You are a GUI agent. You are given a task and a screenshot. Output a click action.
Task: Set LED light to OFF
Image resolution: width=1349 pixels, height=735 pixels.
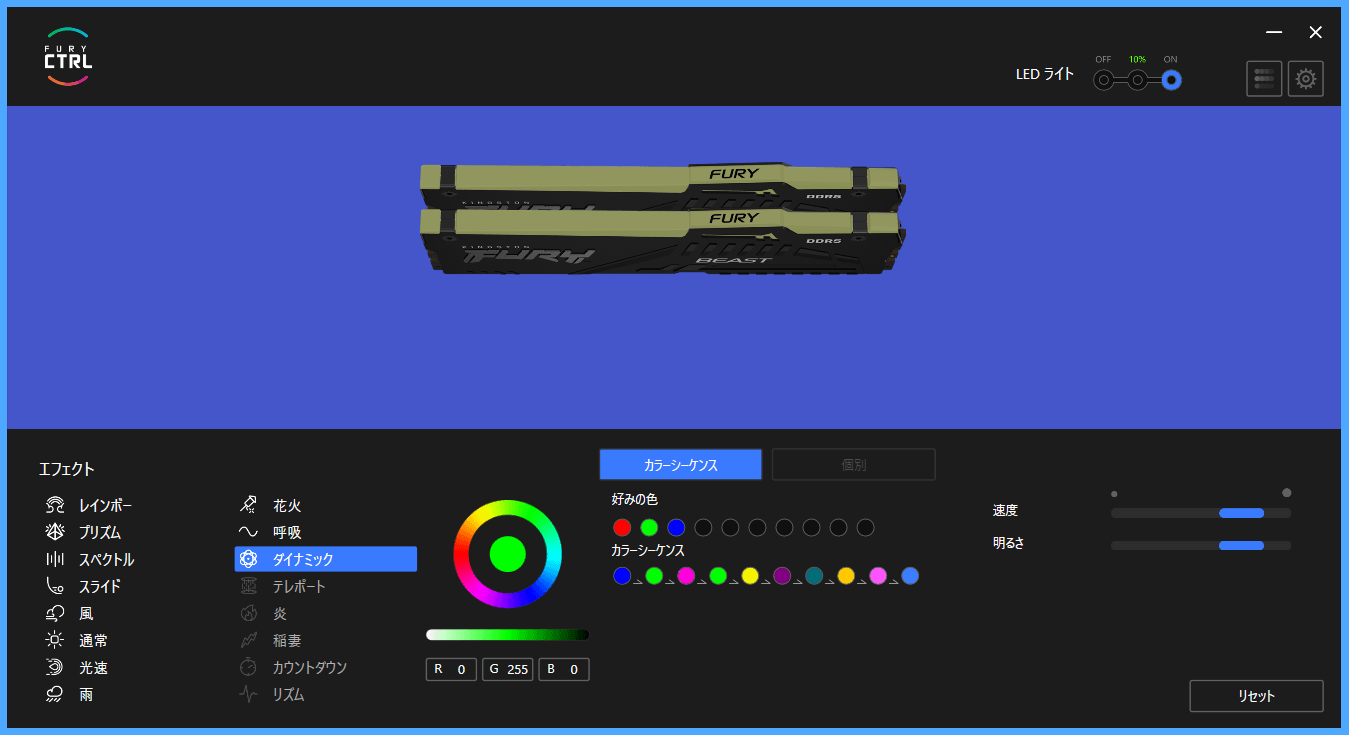[x=1103, y=80]
